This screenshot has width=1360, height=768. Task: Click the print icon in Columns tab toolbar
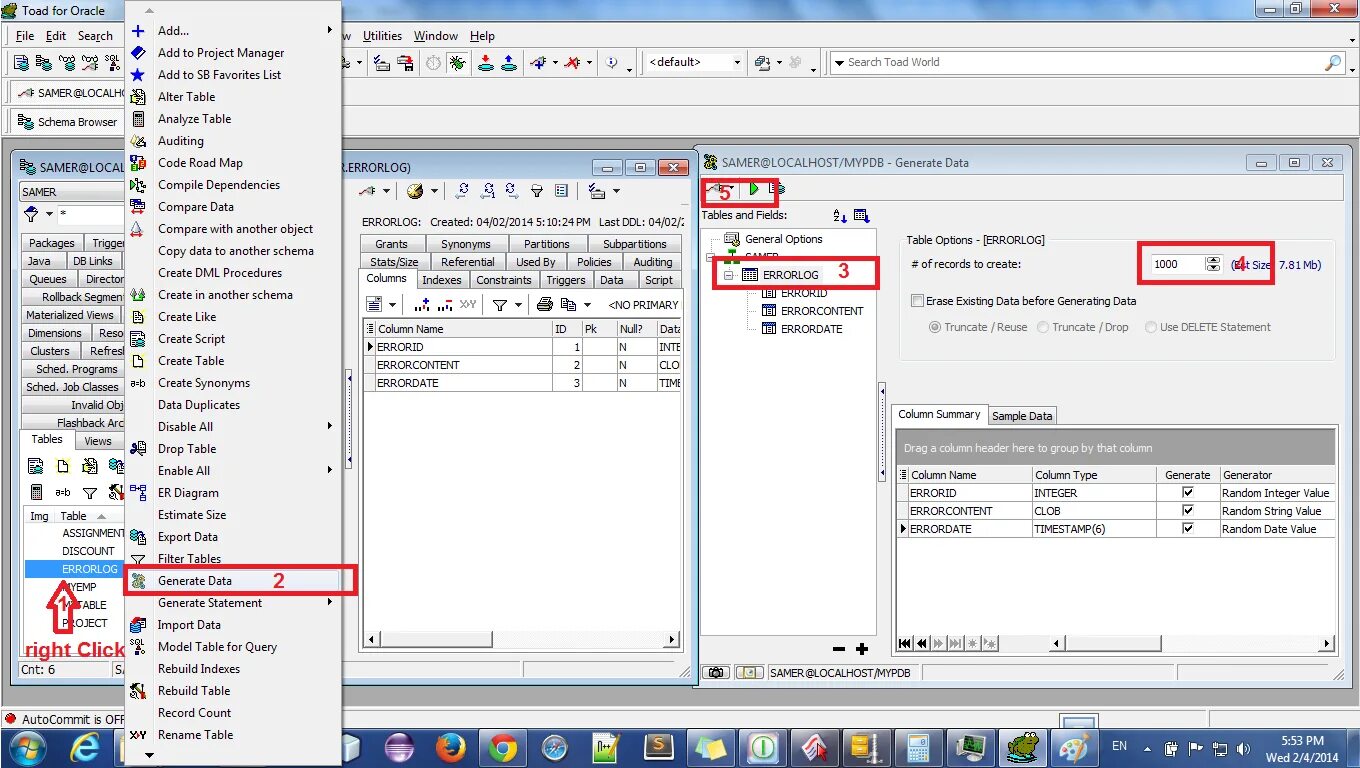545,304
